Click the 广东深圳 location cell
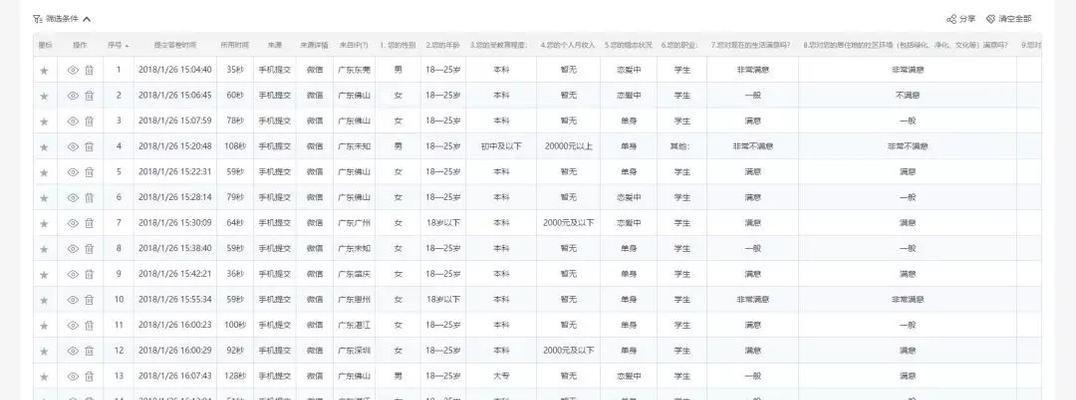Screen dimensions: 1076x400 pyautogui.click(x=354, y=351)
